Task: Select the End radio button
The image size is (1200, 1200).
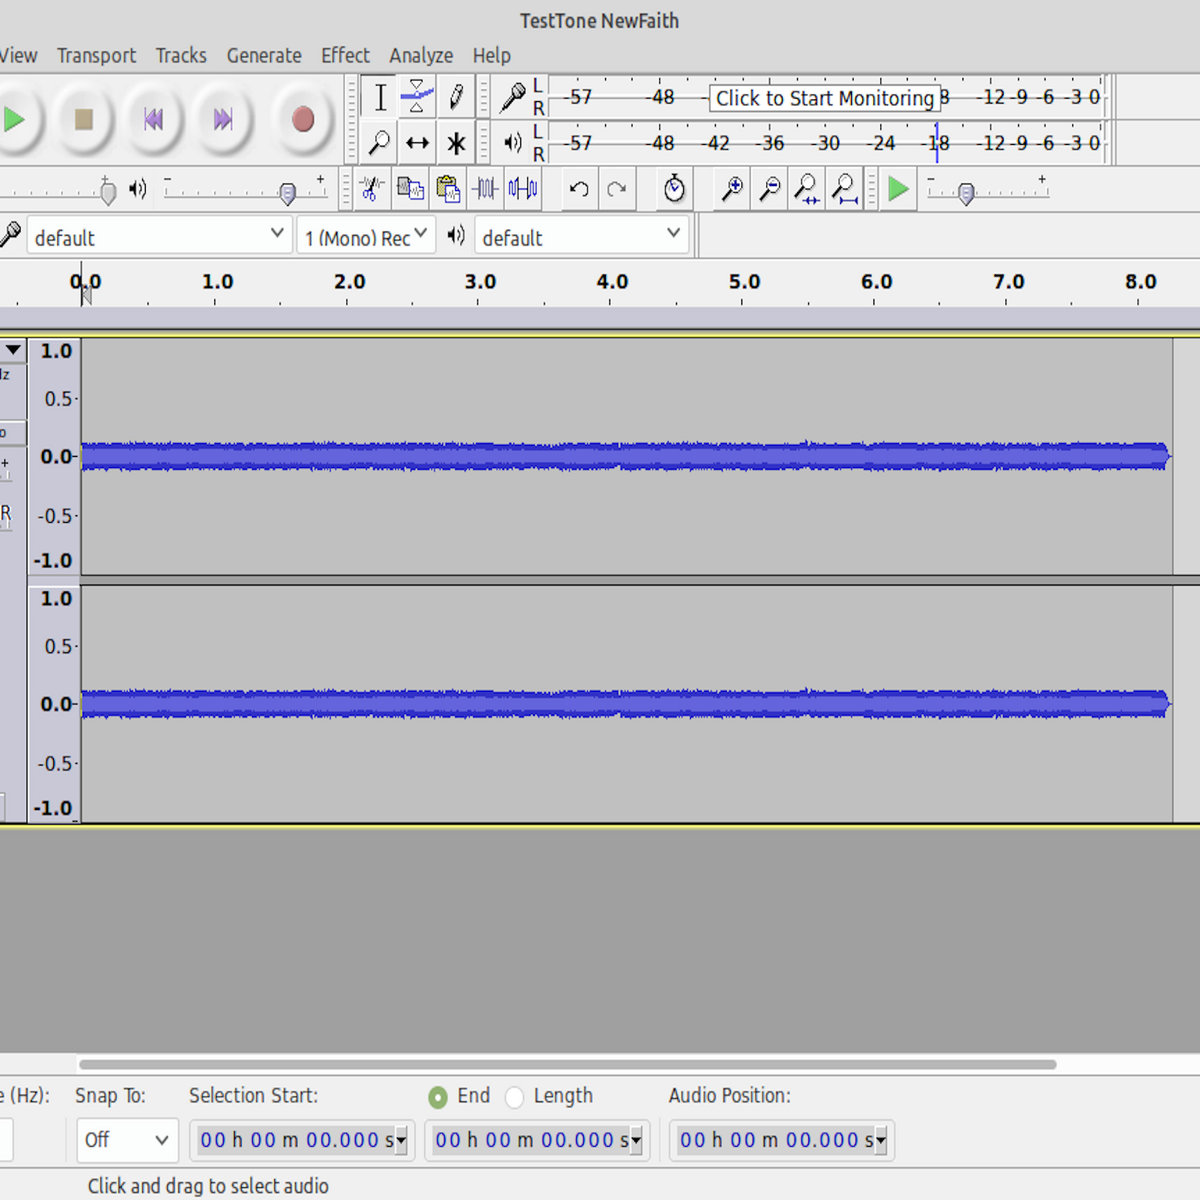Action: (437, 1097)
